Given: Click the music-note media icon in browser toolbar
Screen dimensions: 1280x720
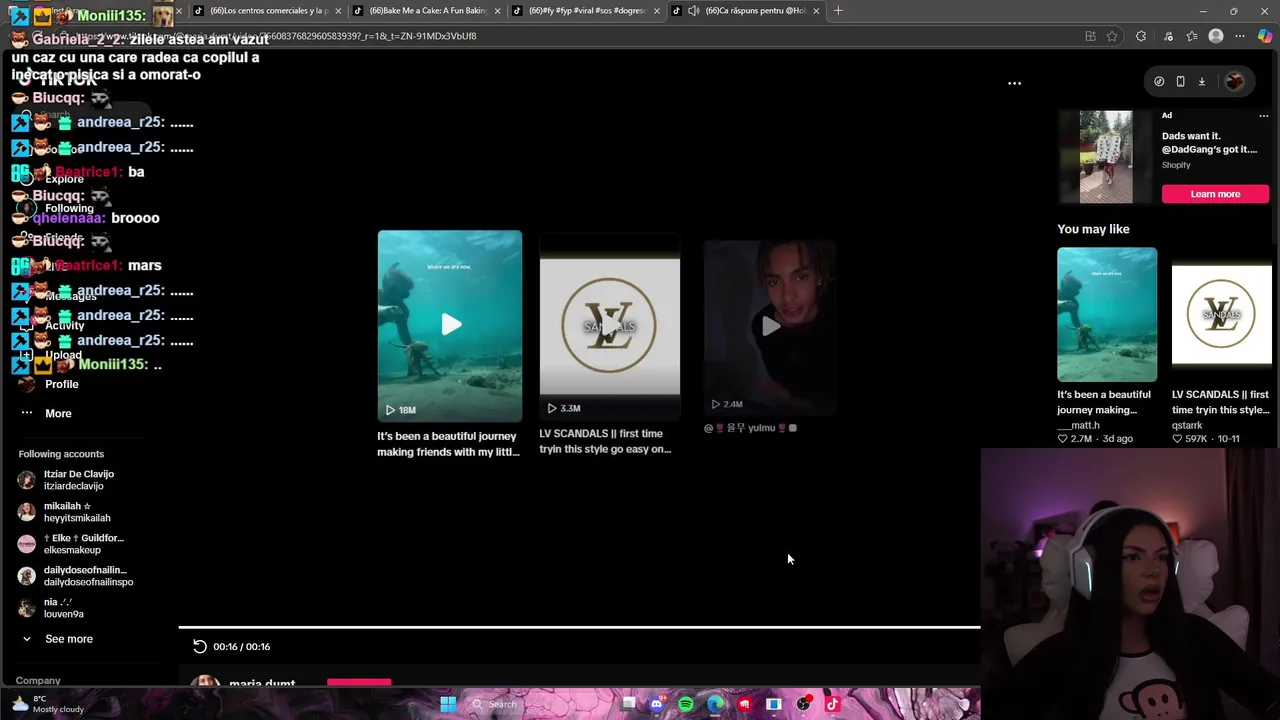Looking at the screenshot, I should pyautogui.click(x=1167, y=36).
